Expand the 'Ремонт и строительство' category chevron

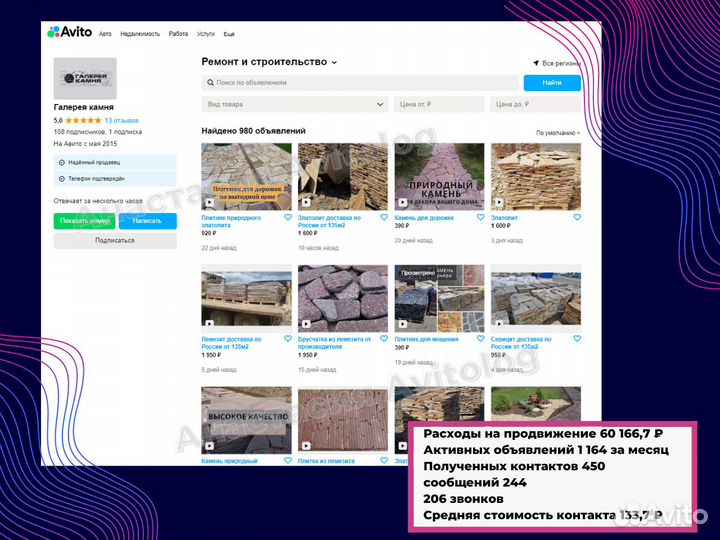tap(334, 62)
